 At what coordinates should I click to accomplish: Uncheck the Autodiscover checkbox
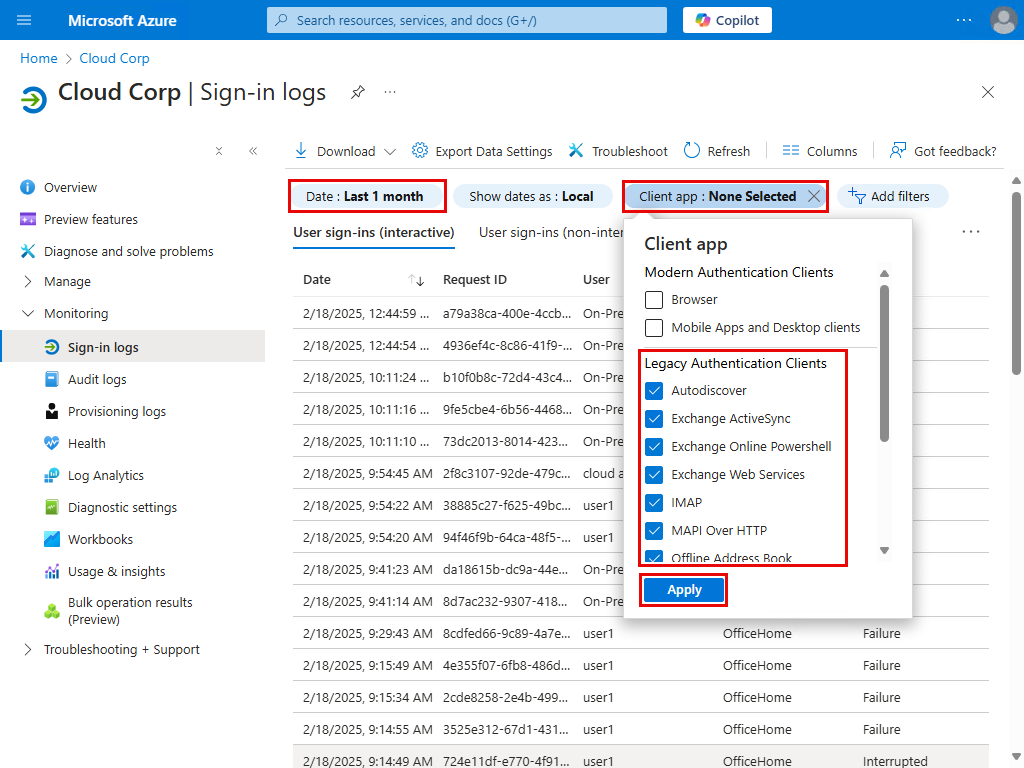coord(654,391)
